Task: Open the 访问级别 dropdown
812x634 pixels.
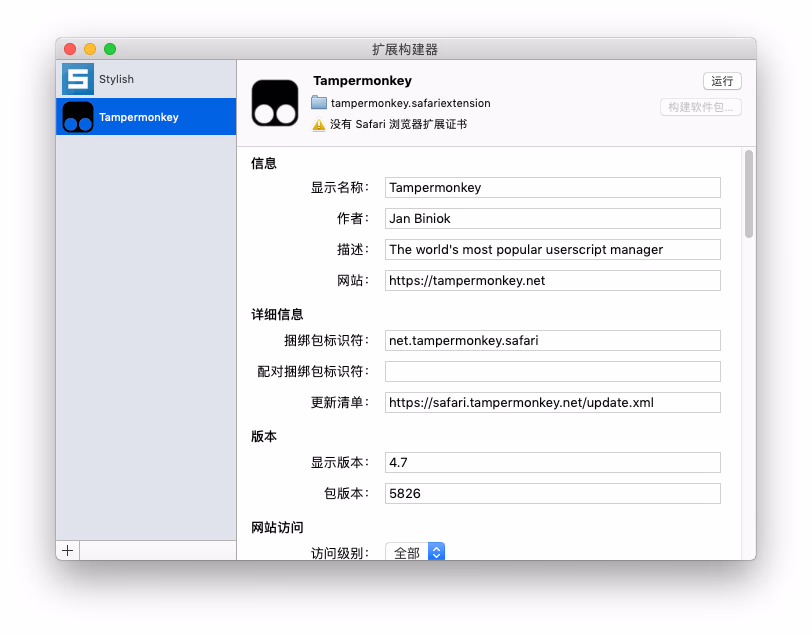Action: [415, 552]
